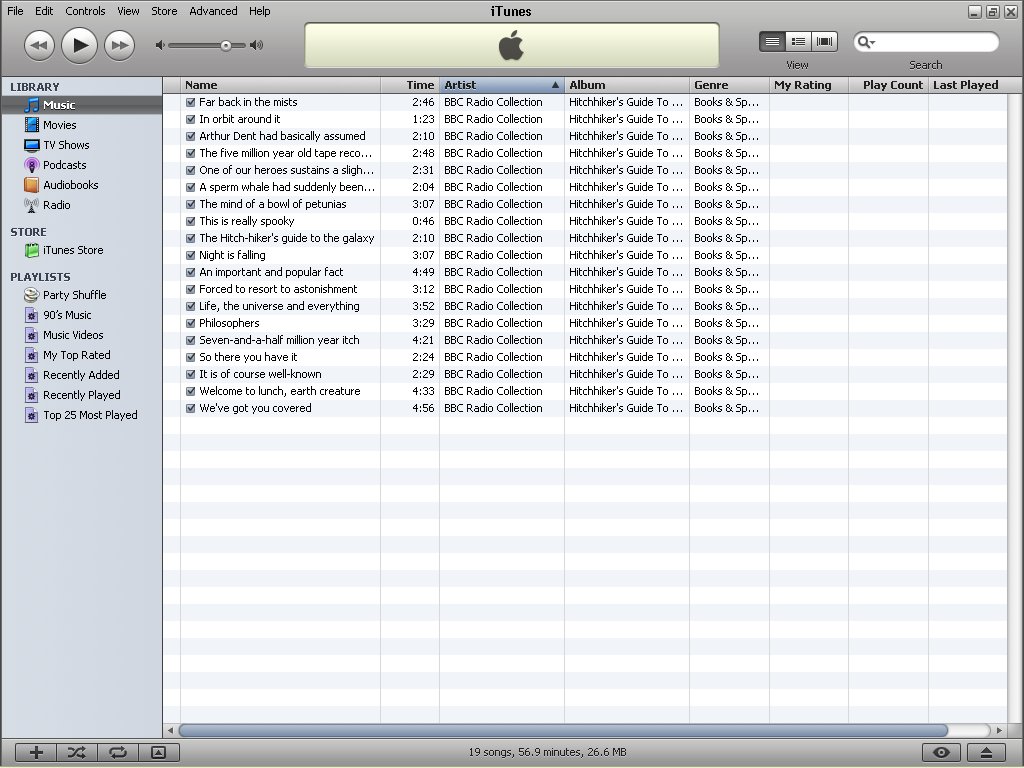Open the Edit menu
The height and width of the screenshot is (768, 1024).
click(44, 11)
